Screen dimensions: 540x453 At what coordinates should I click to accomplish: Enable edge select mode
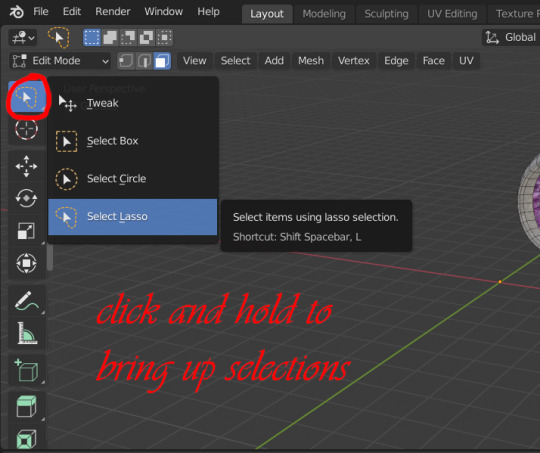coord(144,61)
